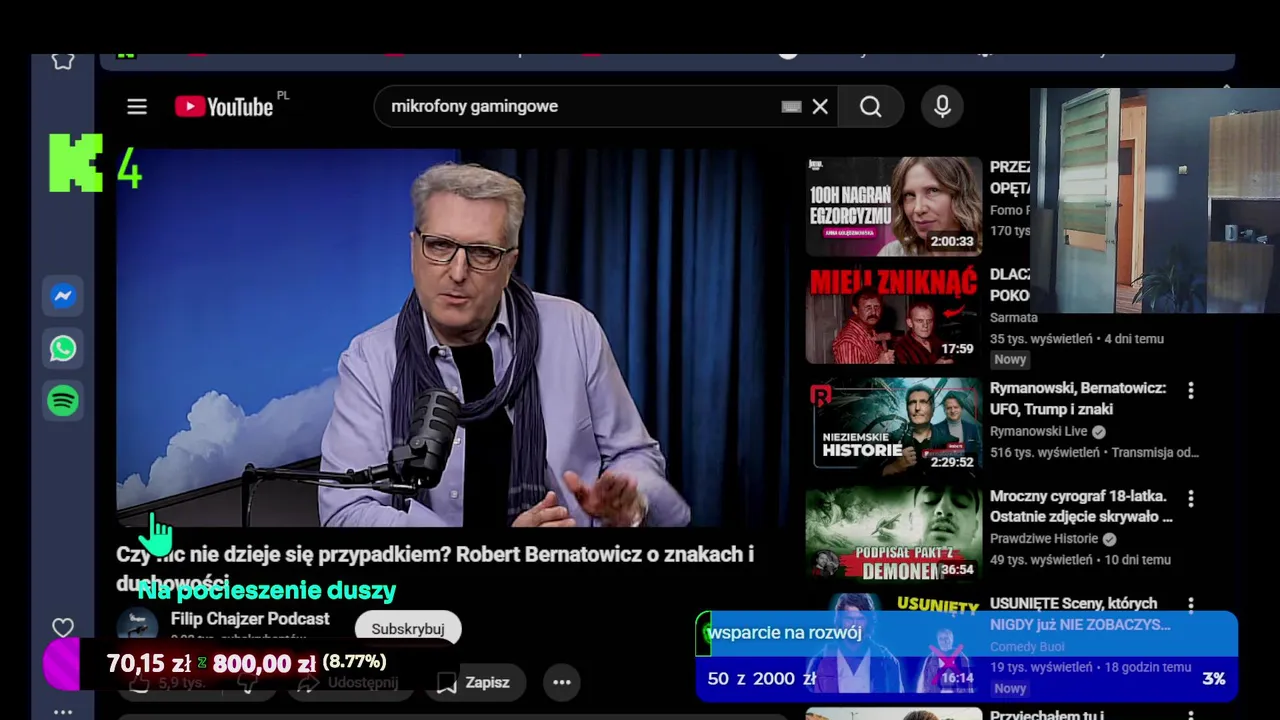Open the Mieli zniknąć video thumbnail
This screenshot has height=720, width=1280.
pos(894,315)
